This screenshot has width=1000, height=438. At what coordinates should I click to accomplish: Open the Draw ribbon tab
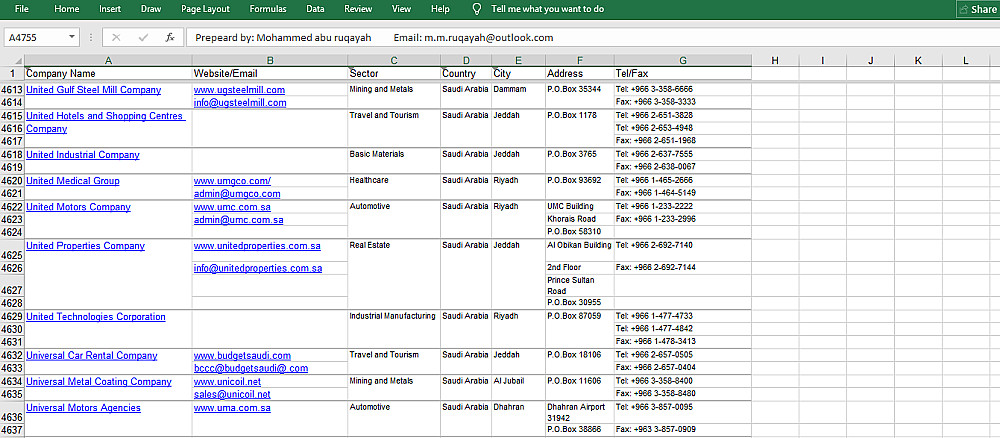[x=151, y=9]
